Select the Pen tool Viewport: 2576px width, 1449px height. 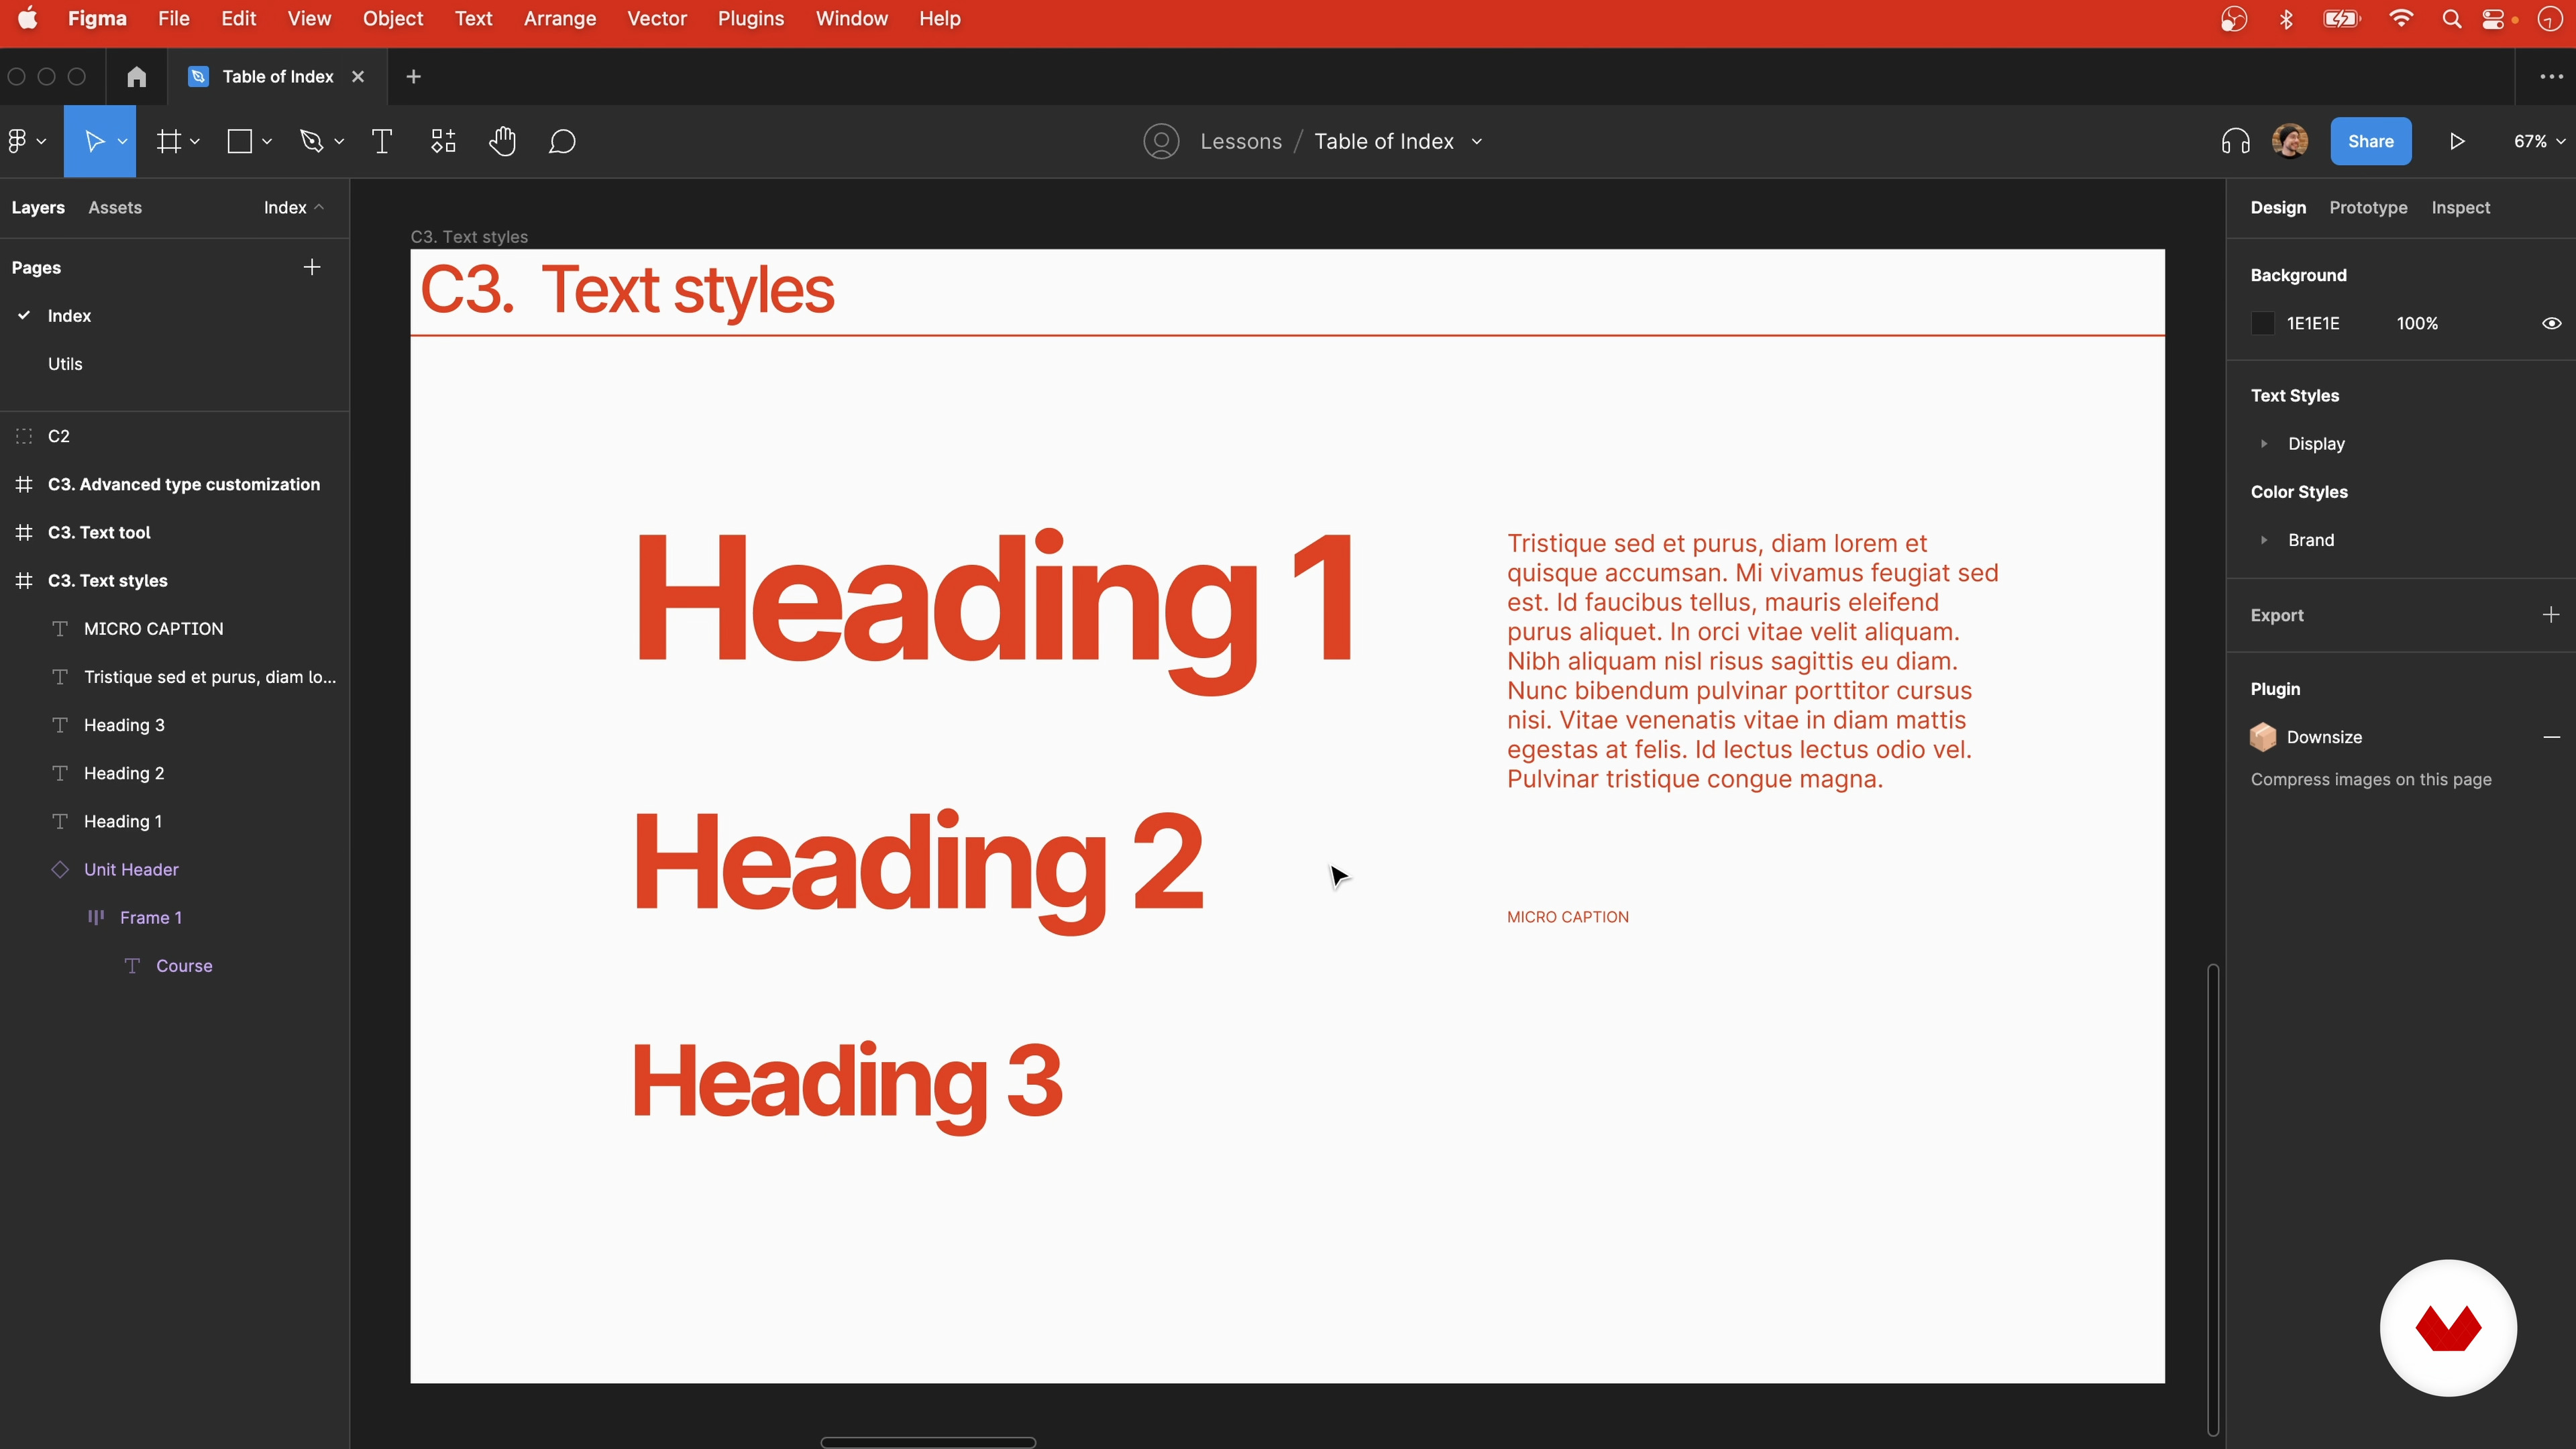coord(312,141)
